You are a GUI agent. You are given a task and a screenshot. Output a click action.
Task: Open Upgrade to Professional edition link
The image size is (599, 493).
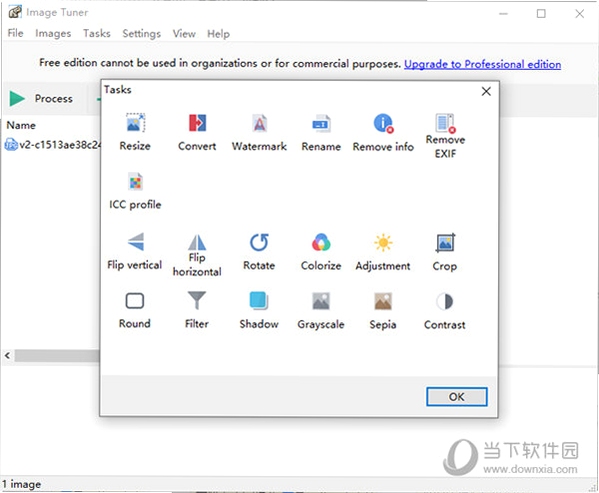pyautogui.click(x=482, y=64)
